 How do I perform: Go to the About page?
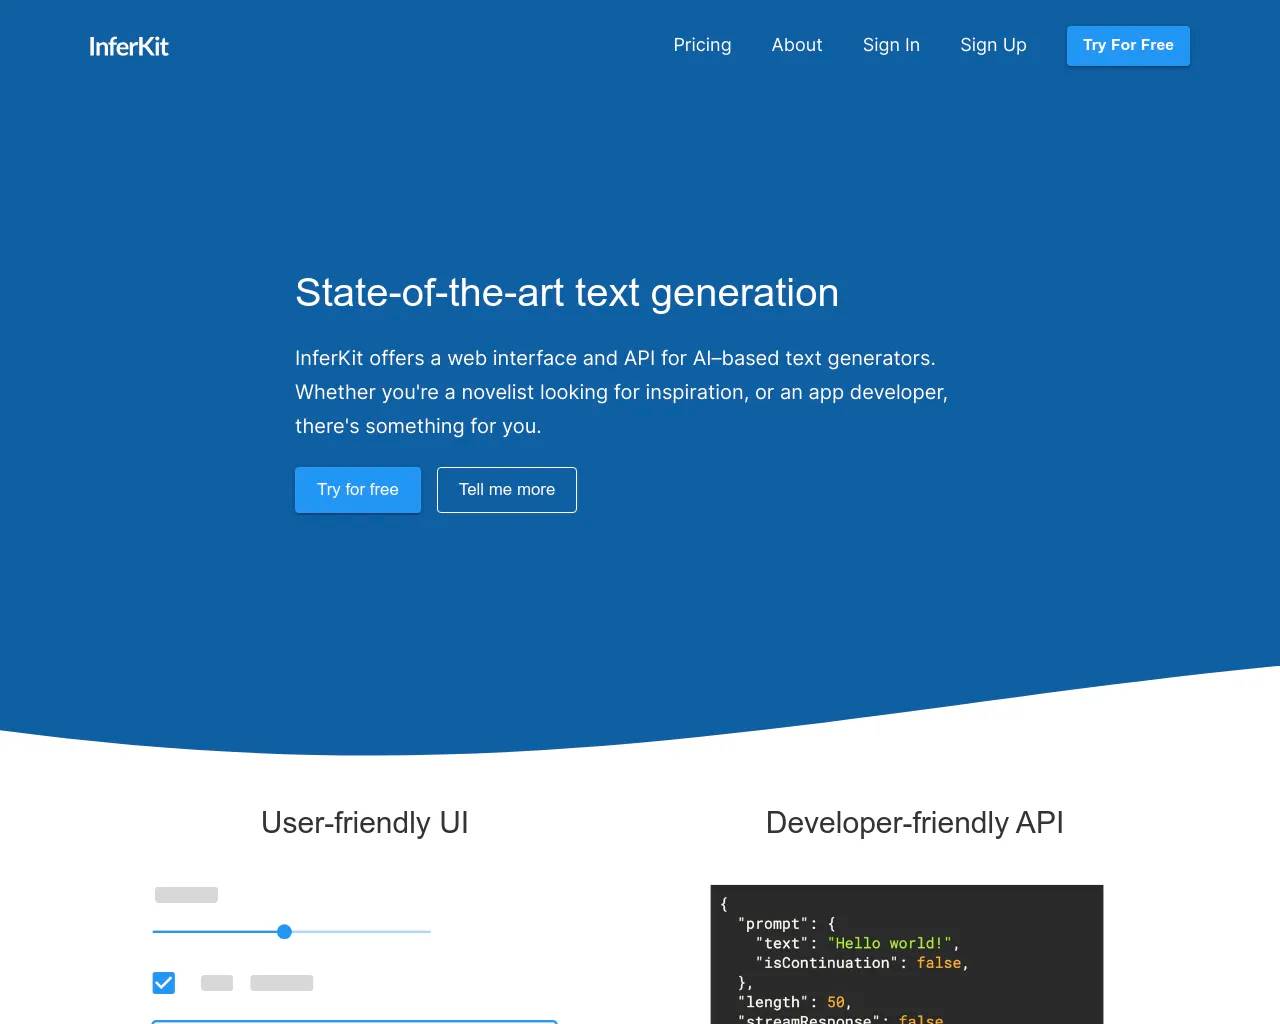797,45
